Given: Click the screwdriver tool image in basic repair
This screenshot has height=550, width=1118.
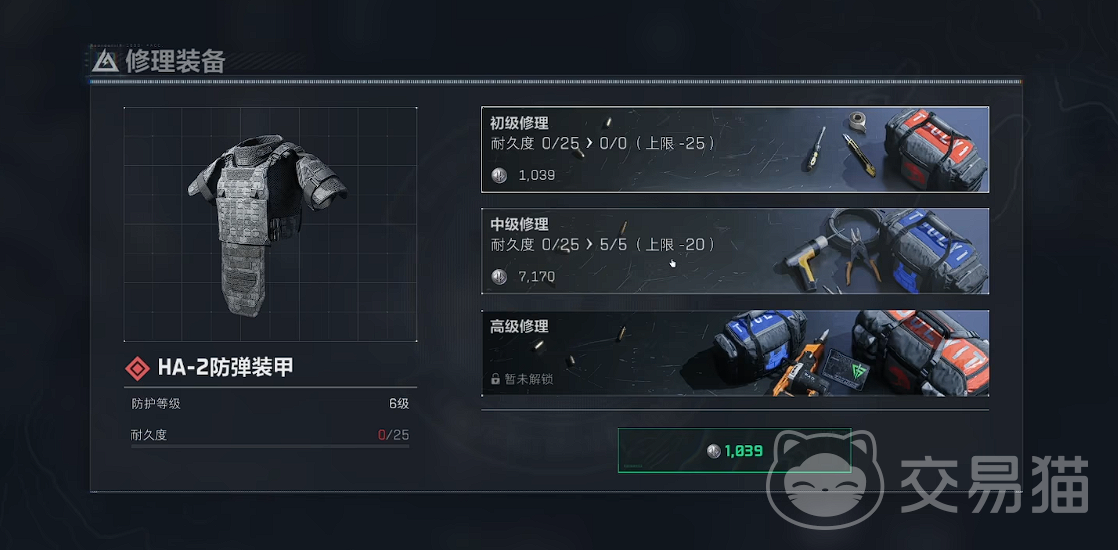Looking at the screenshot, I should [x=816, y=148].
